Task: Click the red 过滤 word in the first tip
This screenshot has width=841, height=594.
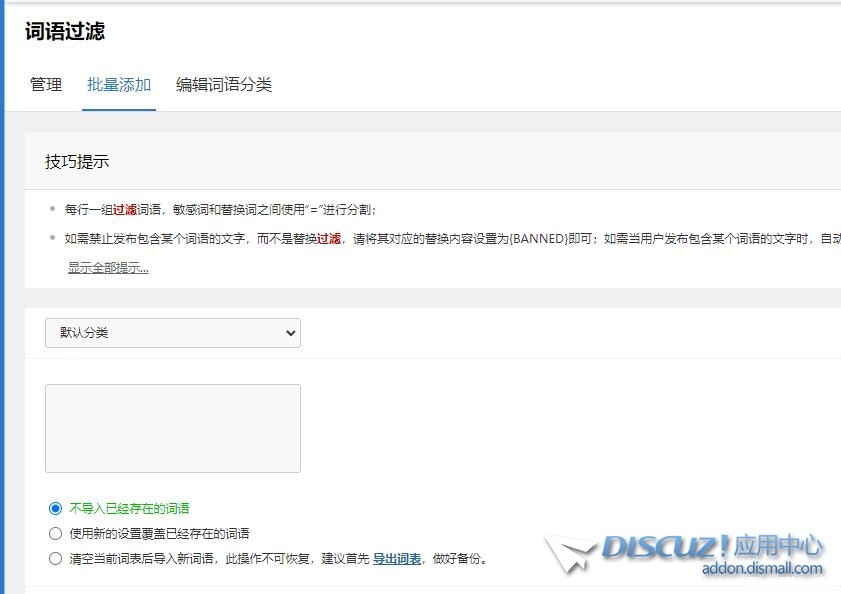Action: click(125, 210)
